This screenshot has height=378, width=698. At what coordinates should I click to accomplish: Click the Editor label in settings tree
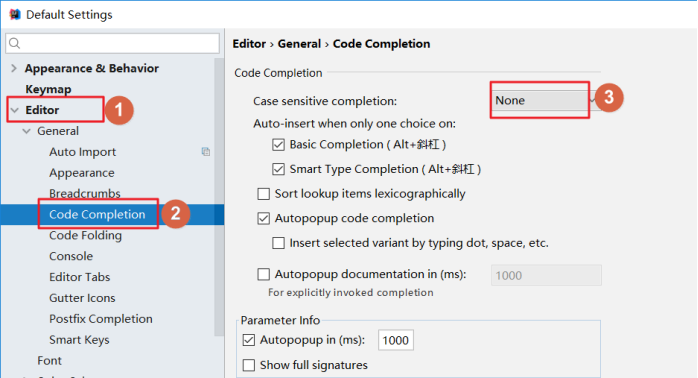pyautogui.click(x=42, y=110)
